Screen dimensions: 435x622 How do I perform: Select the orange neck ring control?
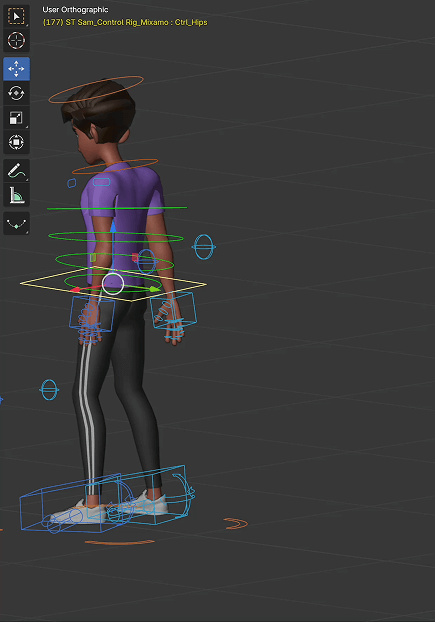(115, 166)
